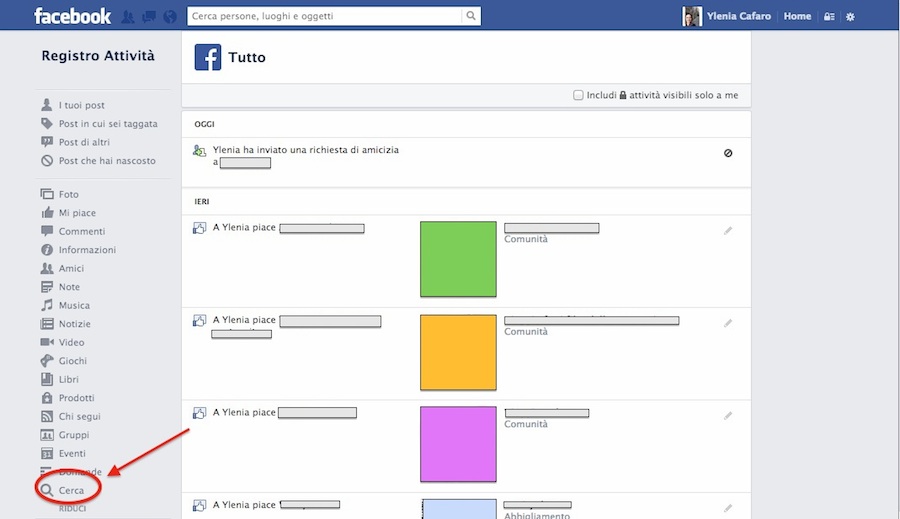Open the green page thumbnail
The width and height of the screenshot is (900, 519).
[x=458, y=259]
